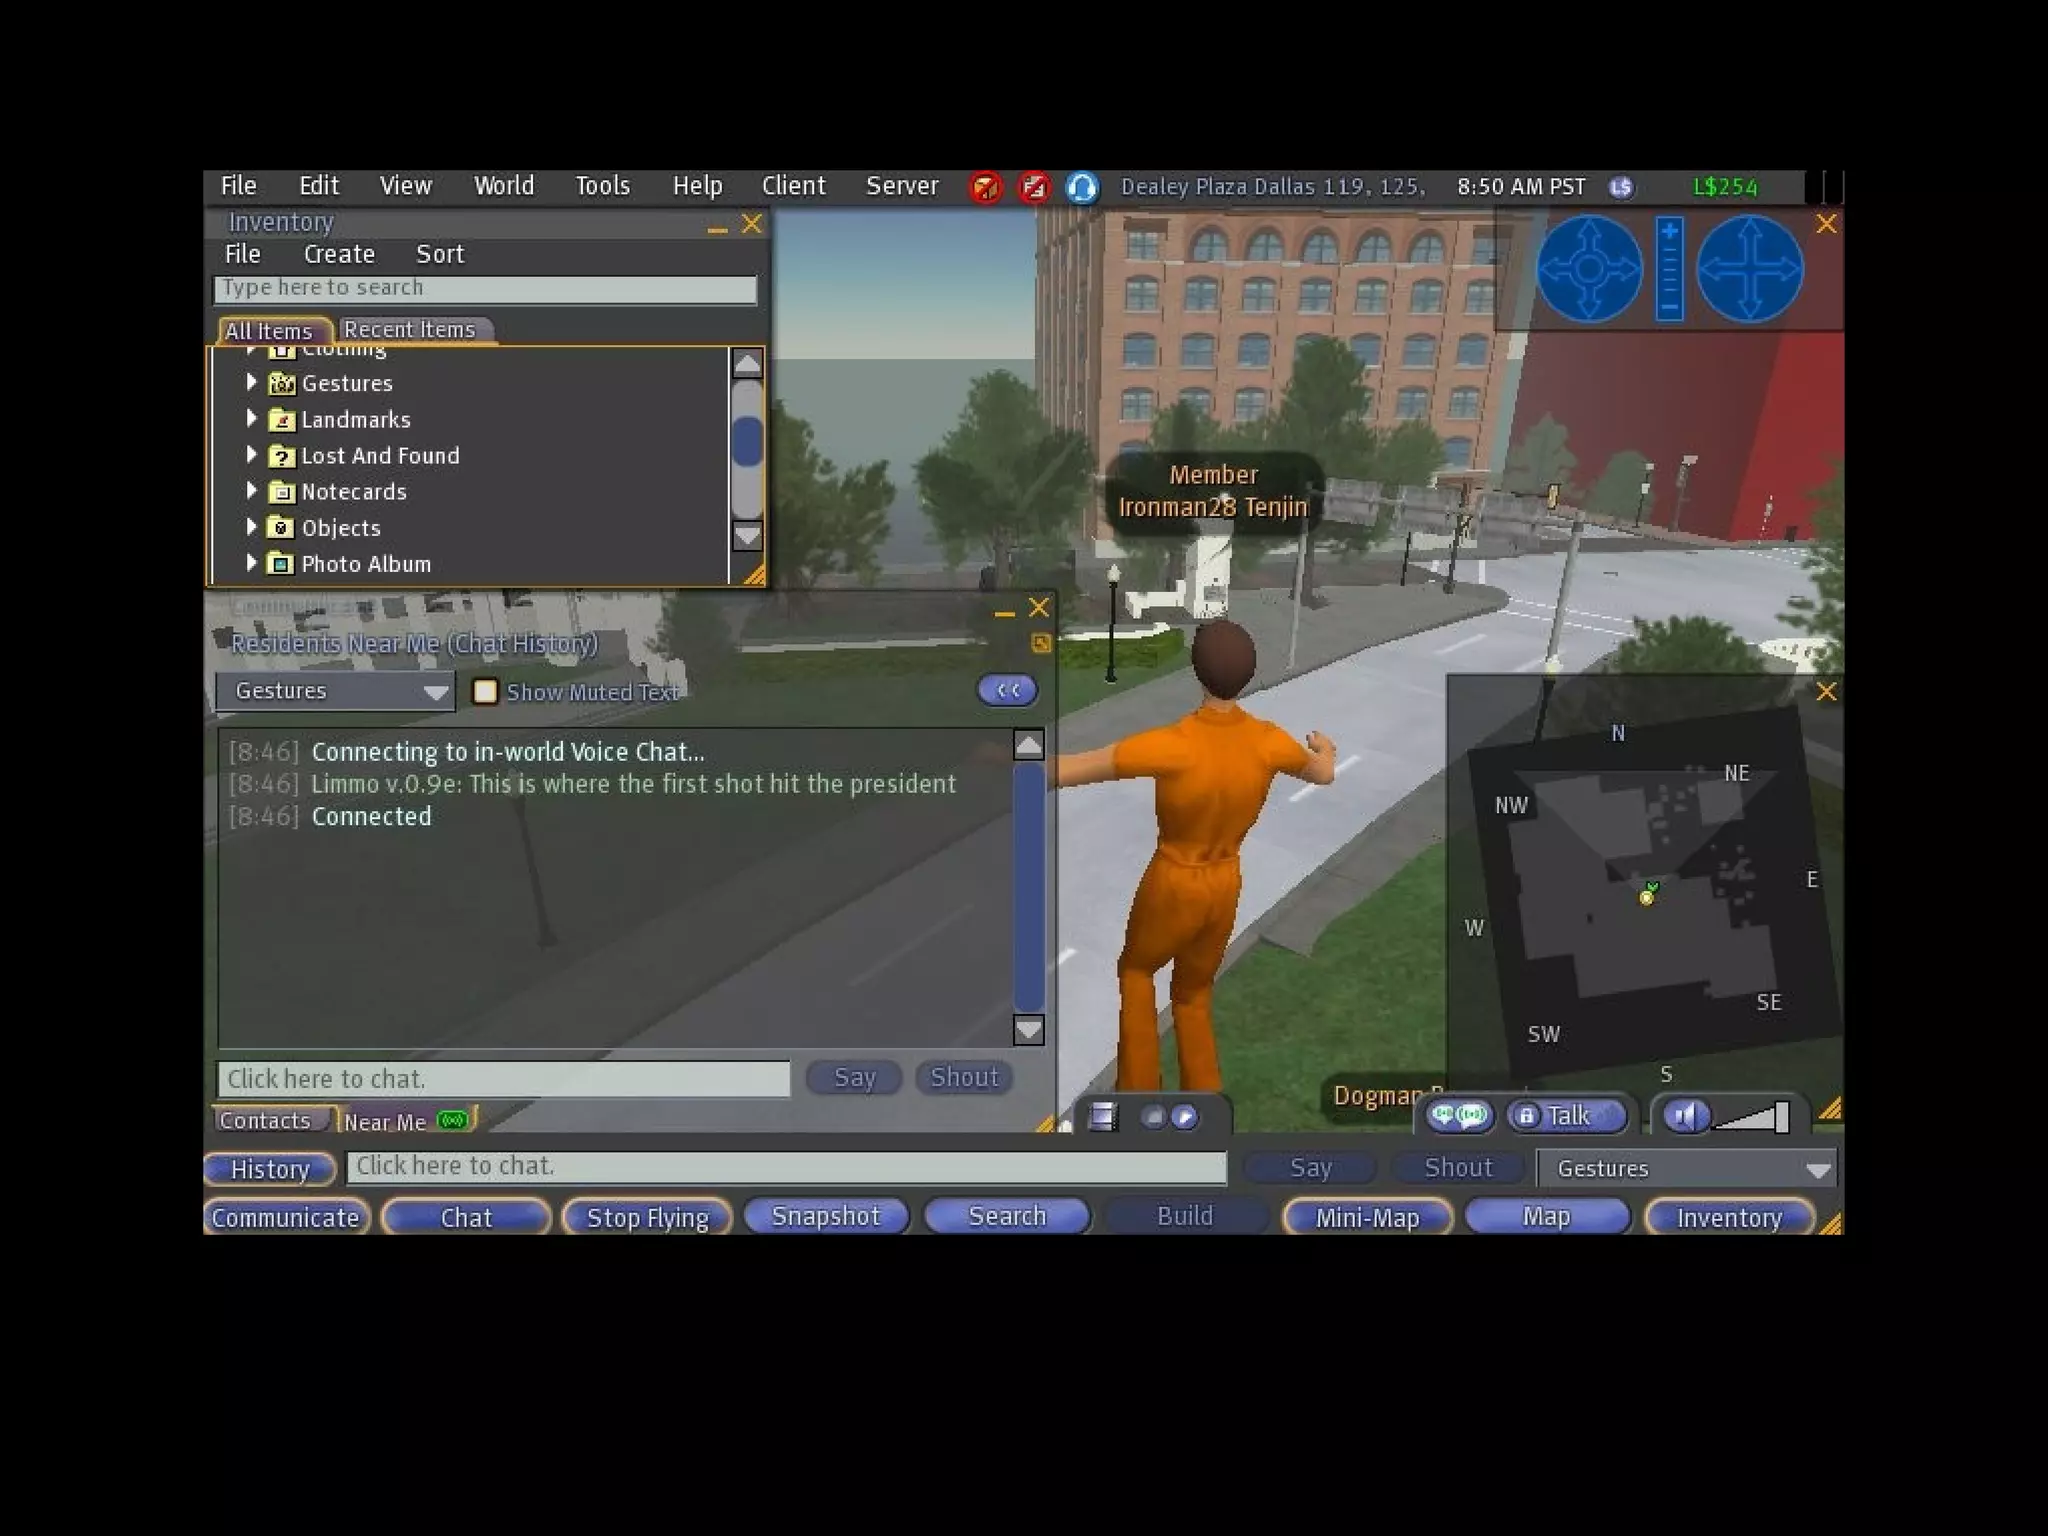Open the voice chat bubbles button
This screenshot has height=1536, width=2048.
[x=1459, y=1115]
